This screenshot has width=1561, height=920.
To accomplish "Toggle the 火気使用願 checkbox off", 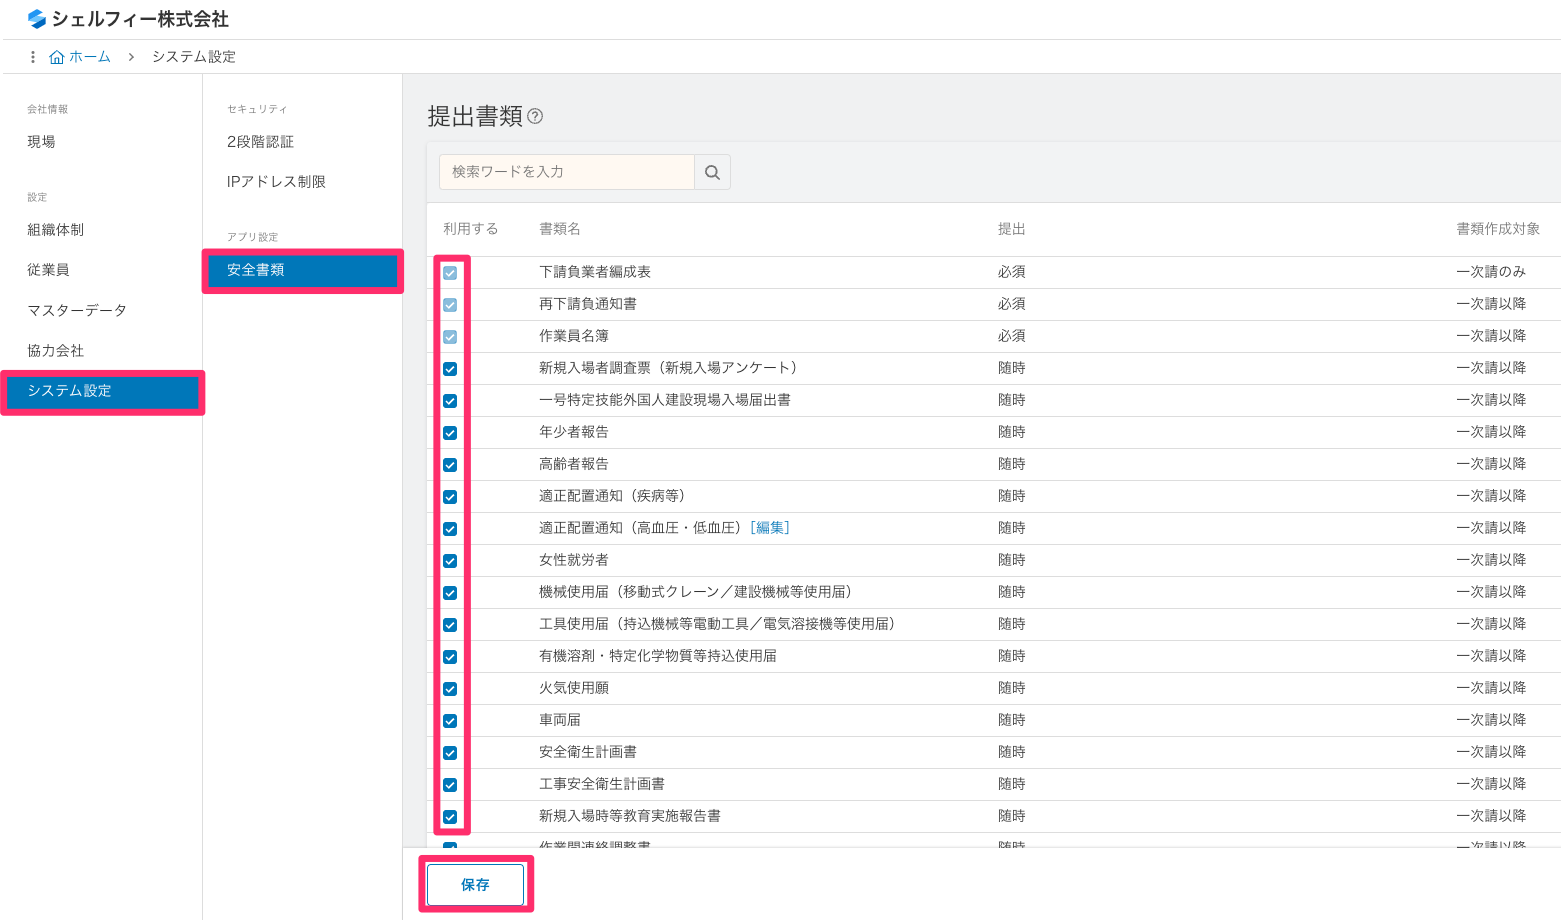I will click(x=450, y=688).
